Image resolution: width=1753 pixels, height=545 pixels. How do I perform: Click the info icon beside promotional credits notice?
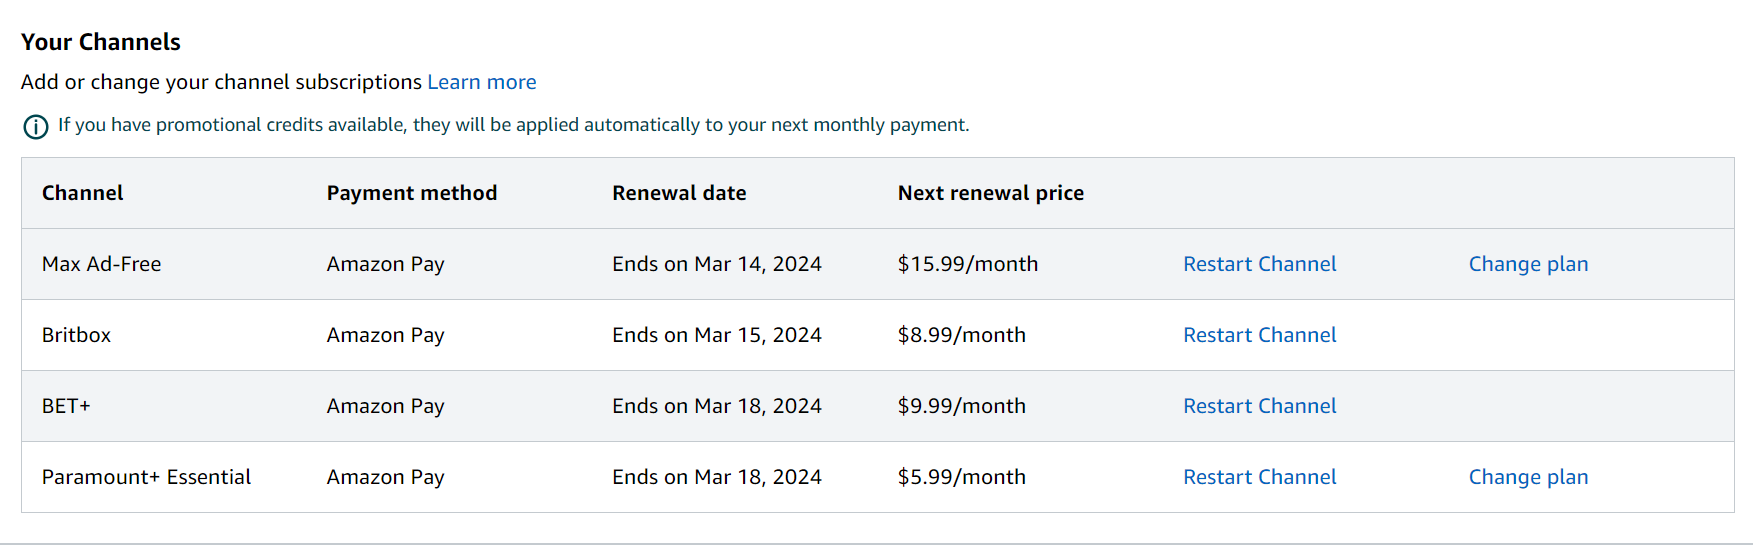[x=36, y=127]
